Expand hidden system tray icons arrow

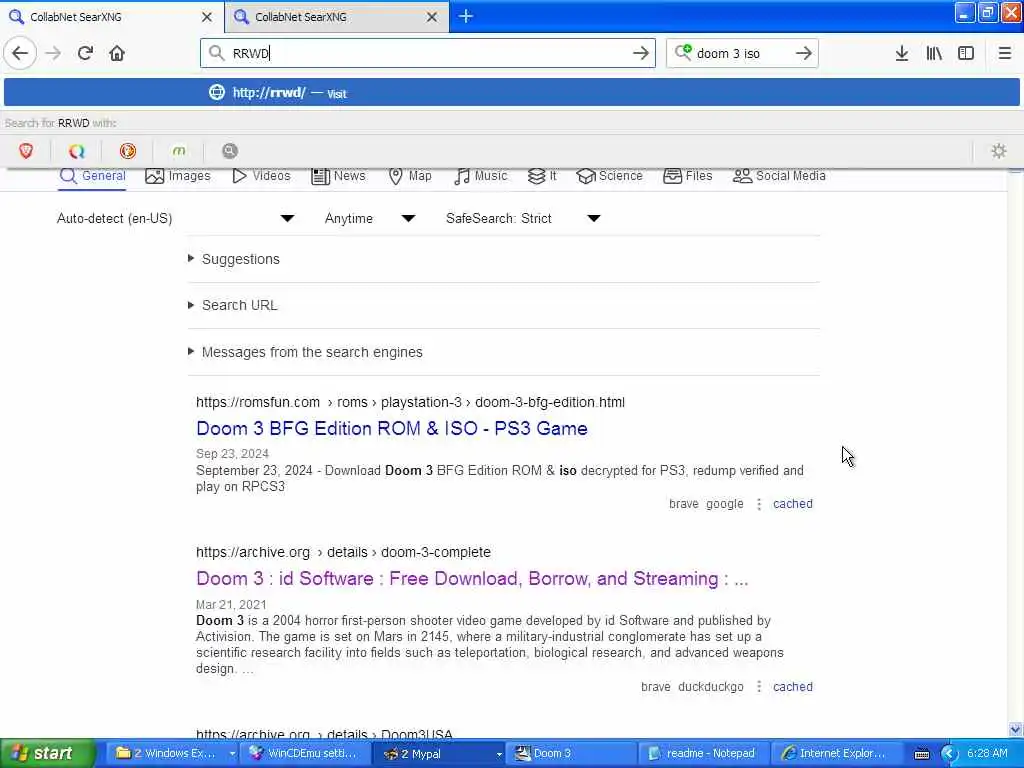(x=949, y=754)
